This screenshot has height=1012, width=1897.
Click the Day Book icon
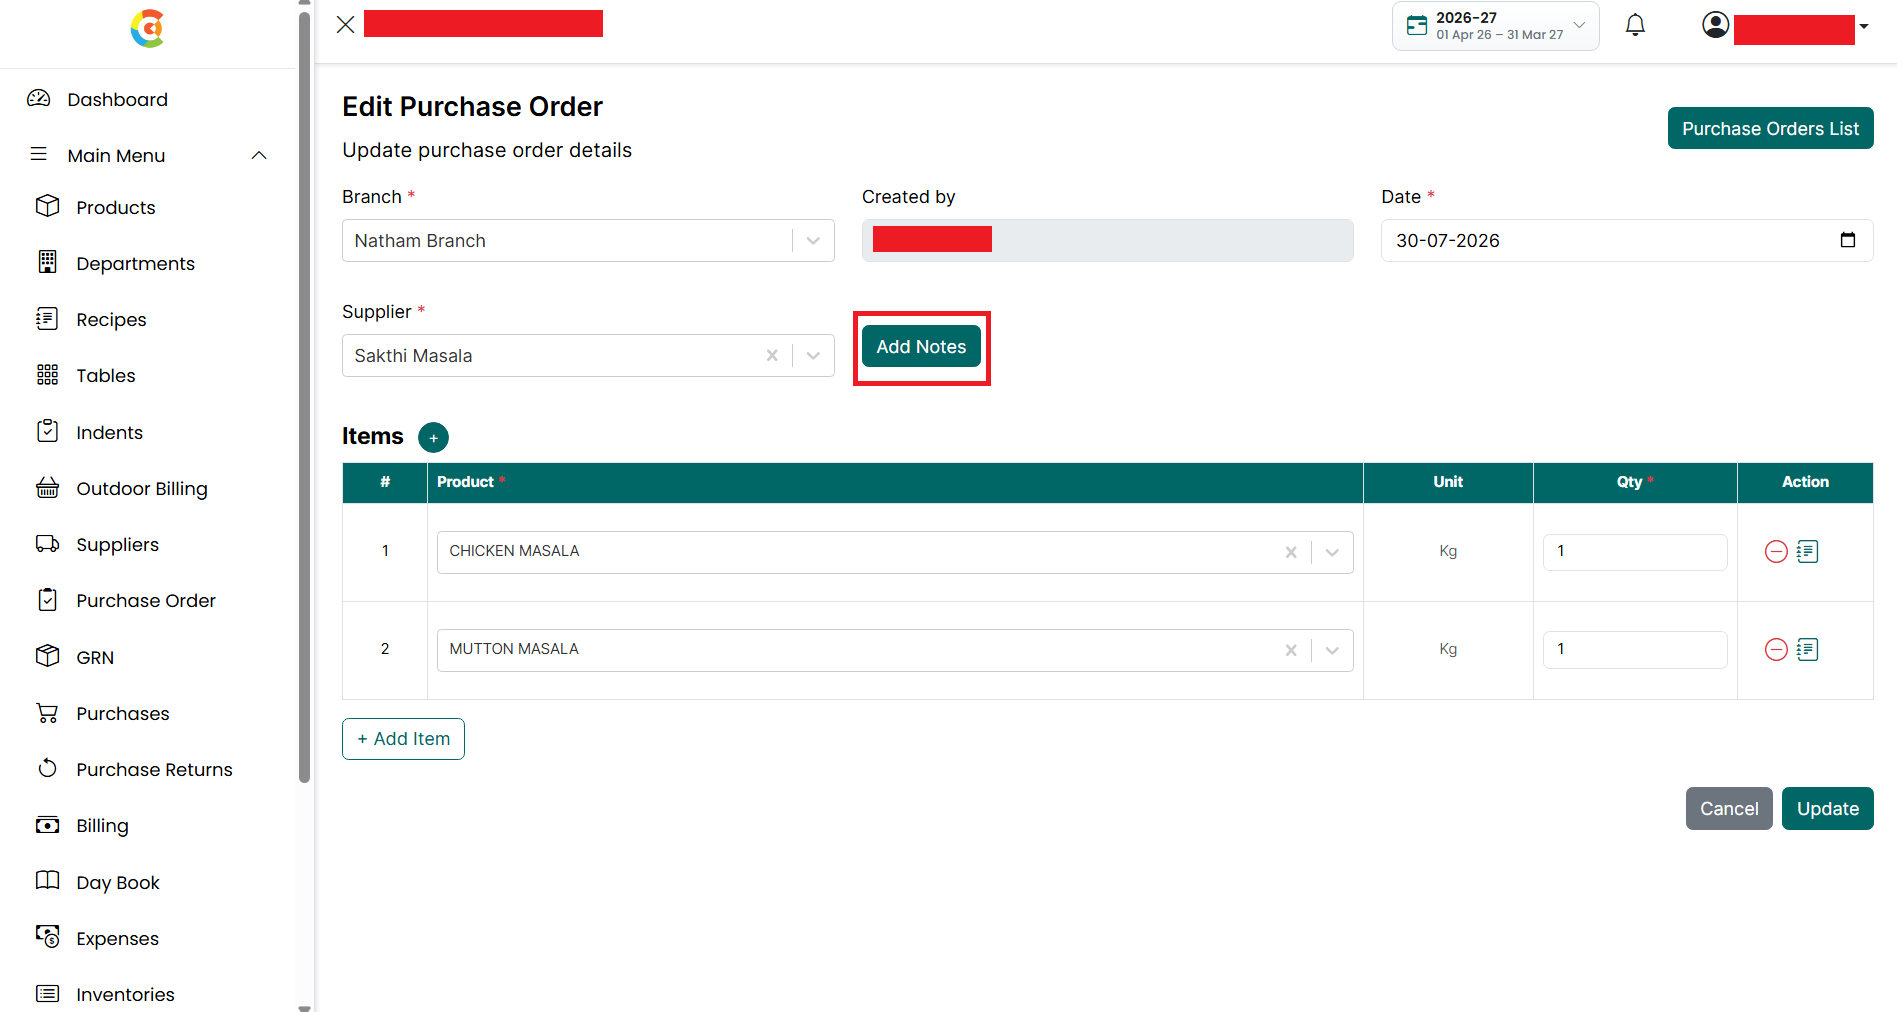[47, 881]
